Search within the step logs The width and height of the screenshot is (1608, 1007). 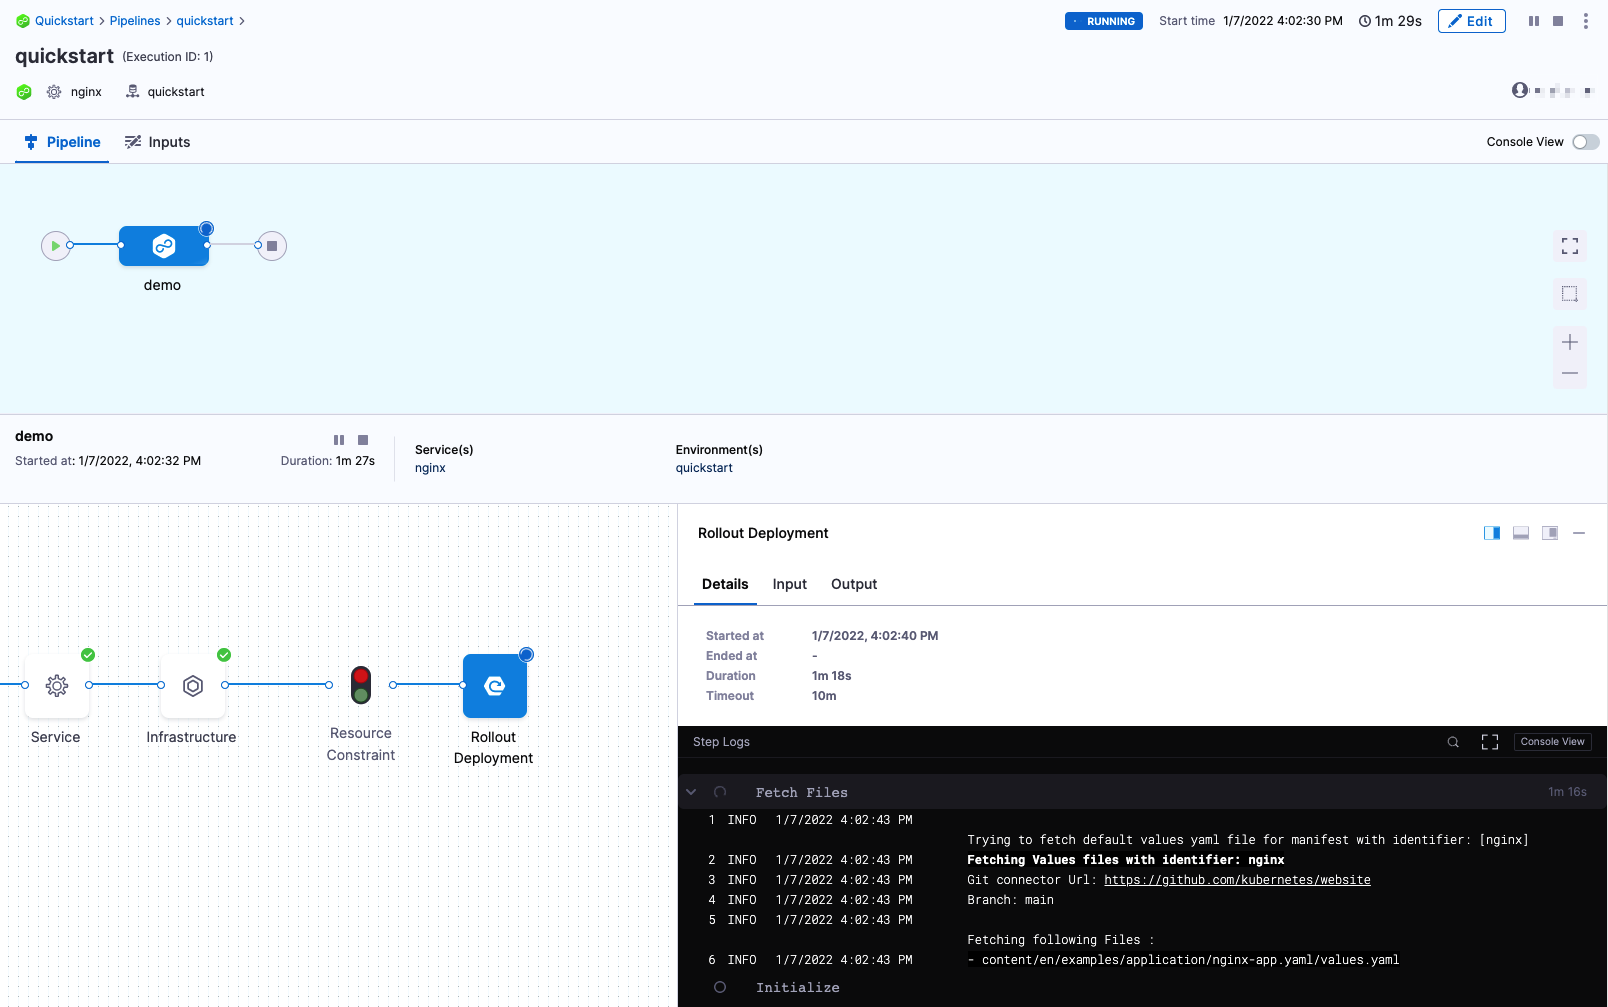(x=1453, y=742)
